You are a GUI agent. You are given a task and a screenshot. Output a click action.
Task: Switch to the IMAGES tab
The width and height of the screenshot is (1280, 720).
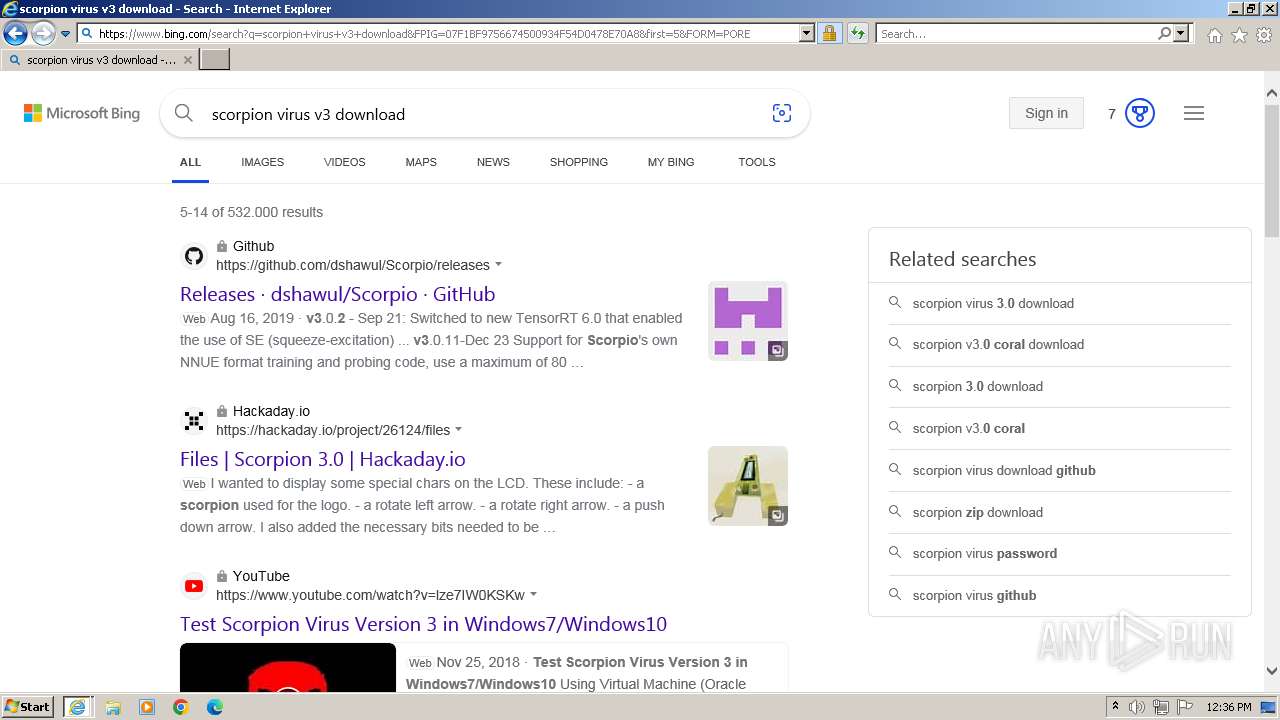(262, 162)
